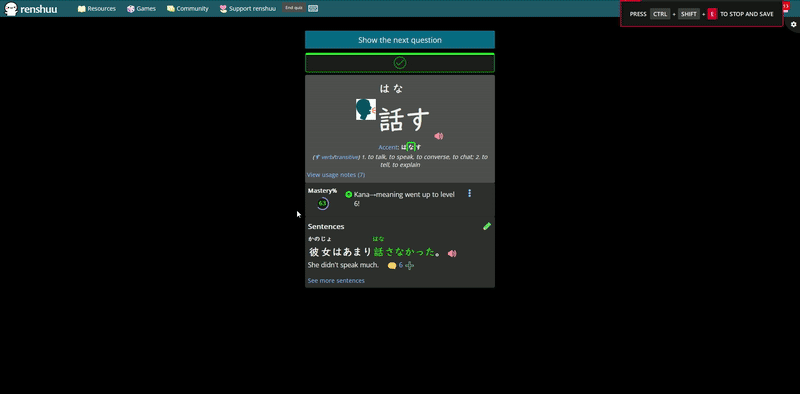Image resolution: width=800 pixels, height=394 pixels.
Task: Open the Games menu
Action: coord(141,9)
